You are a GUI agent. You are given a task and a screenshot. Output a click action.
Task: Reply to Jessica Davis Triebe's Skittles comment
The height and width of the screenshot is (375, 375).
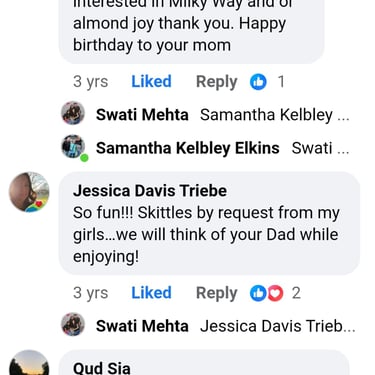217,293
